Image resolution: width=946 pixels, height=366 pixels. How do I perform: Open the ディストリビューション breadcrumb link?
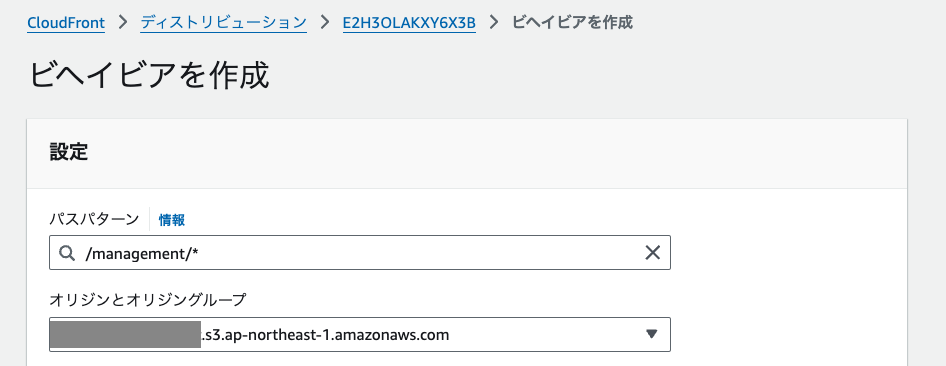[x=224, y=23]
